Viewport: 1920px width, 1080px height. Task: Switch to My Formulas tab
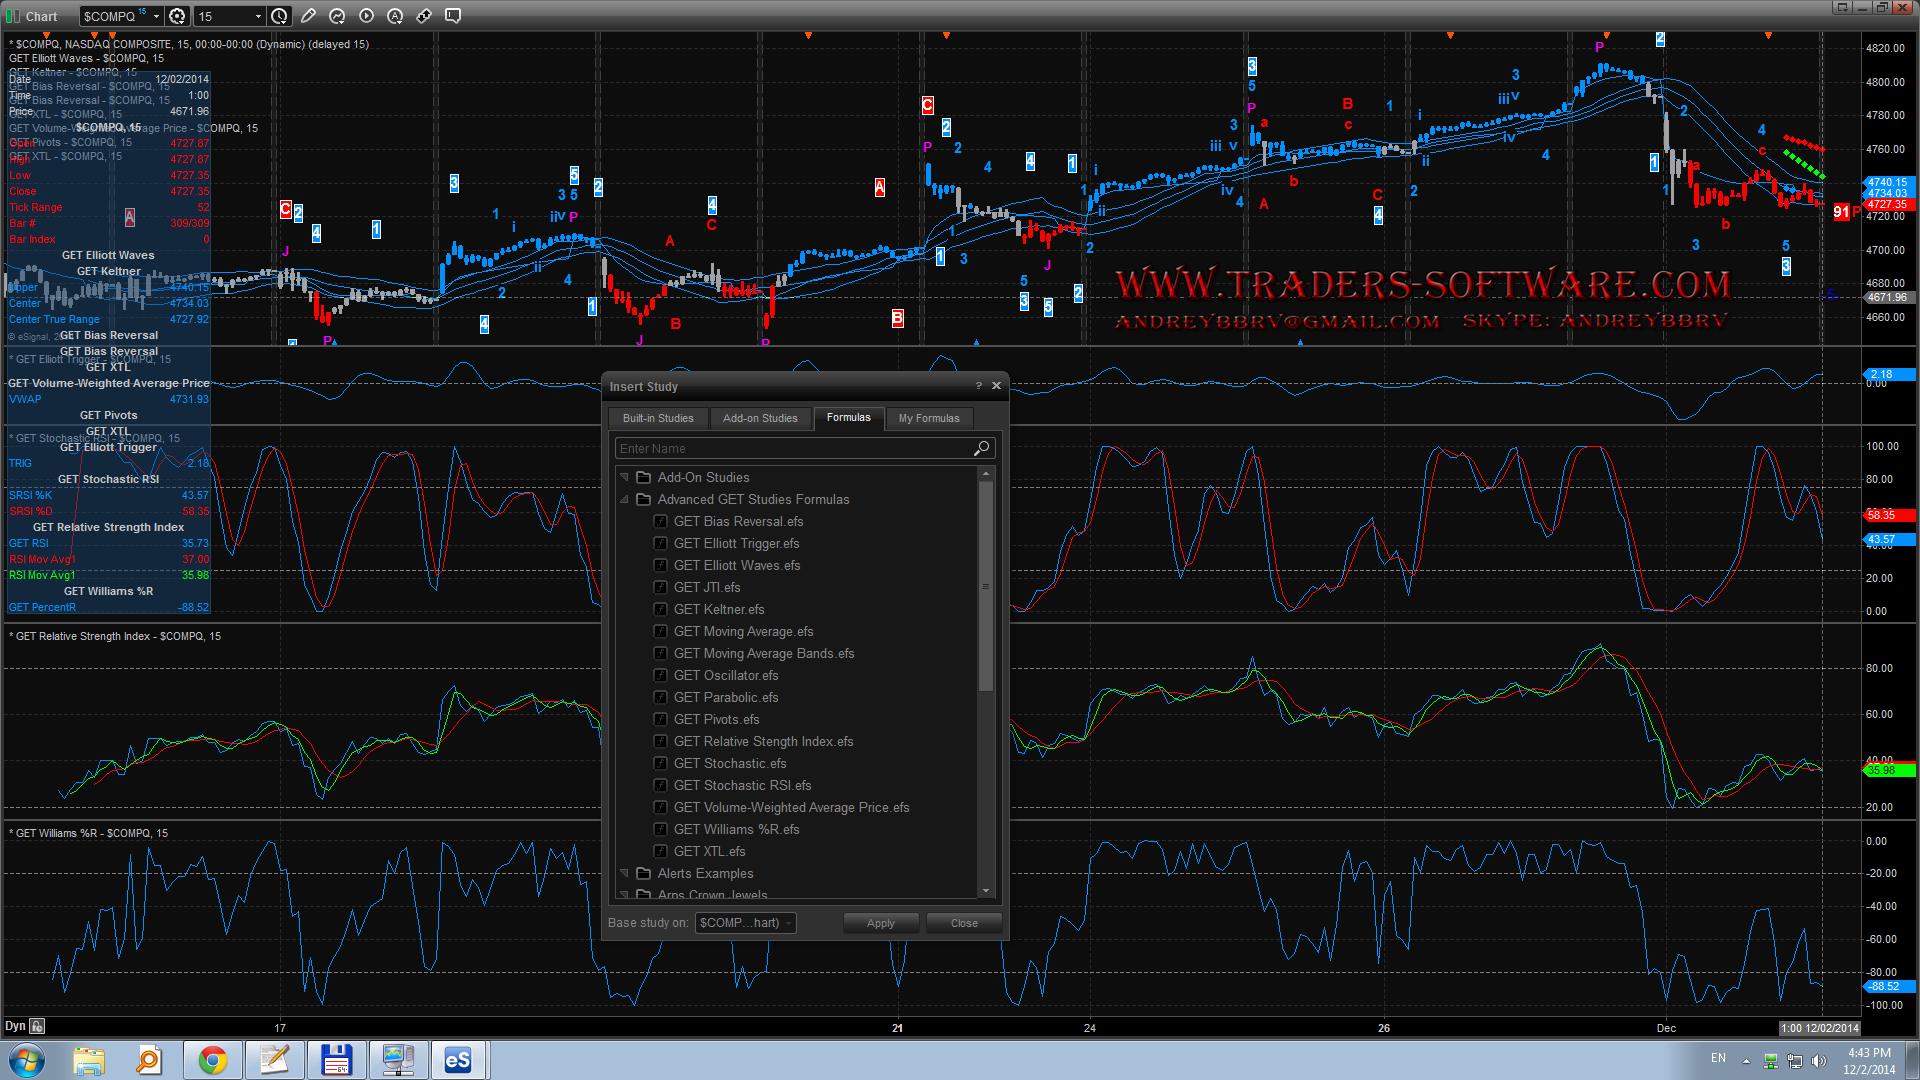click(x=928, y=418)
